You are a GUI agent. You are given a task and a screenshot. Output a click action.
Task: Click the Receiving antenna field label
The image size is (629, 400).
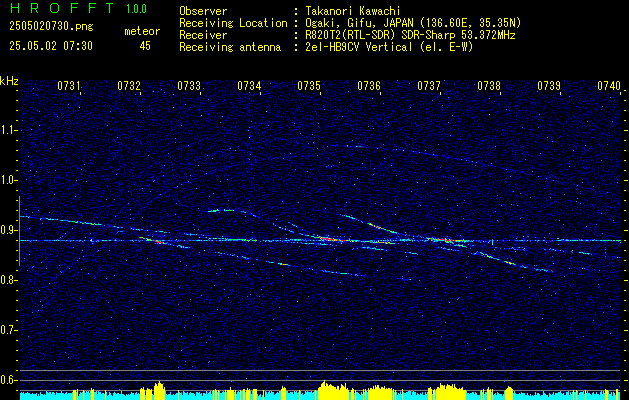click(x=230, y=47)
